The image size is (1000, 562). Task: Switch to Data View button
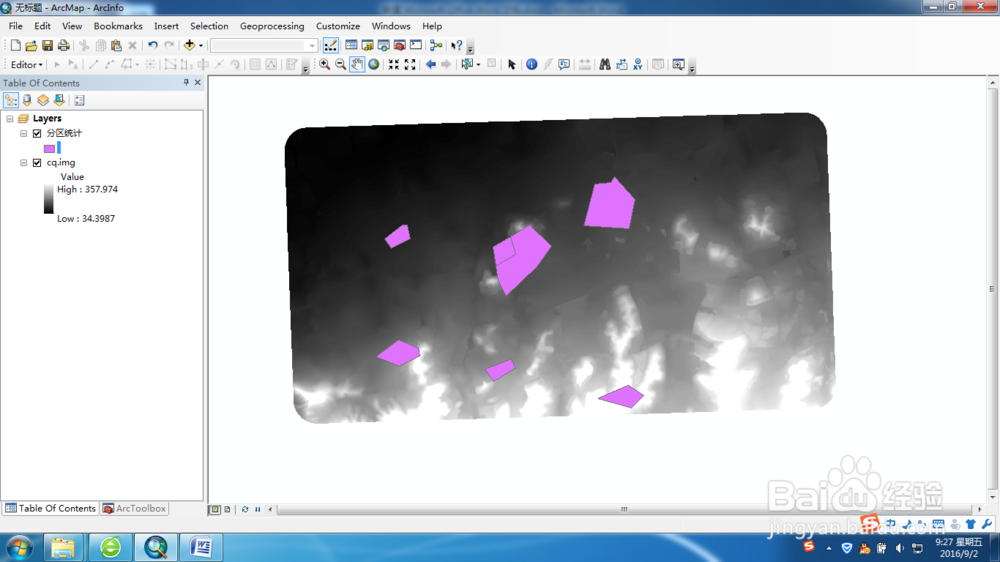(x=215, y=509)
